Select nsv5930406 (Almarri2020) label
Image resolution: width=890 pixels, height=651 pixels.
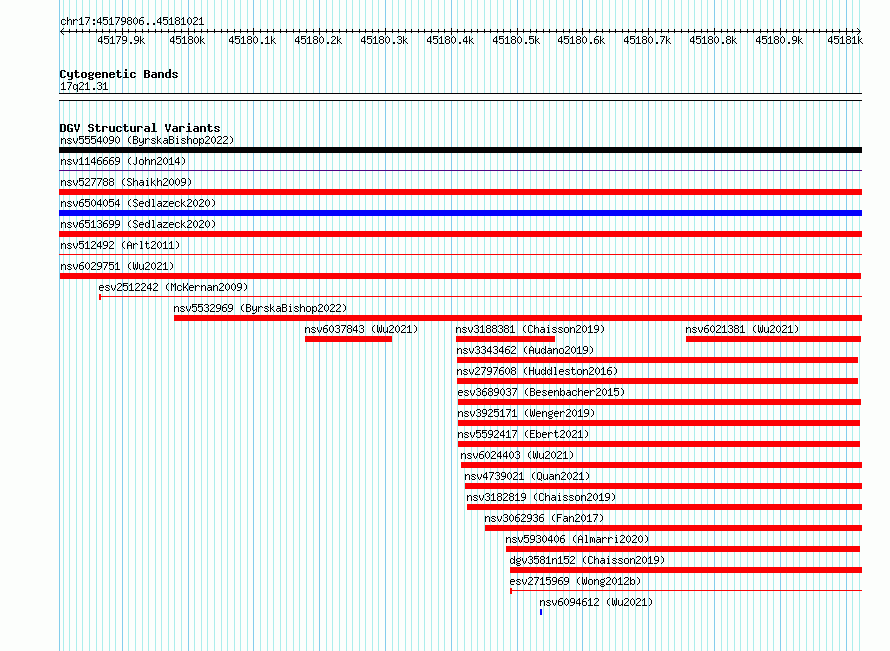pyautogui.click(x=577, y=539)
